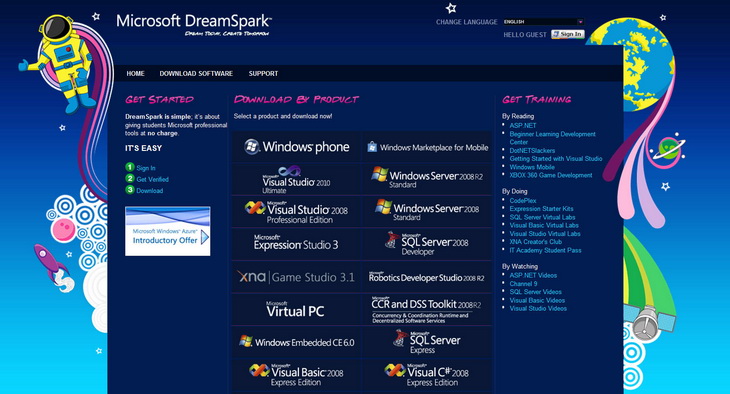Watch Visual Basic Videos link
Screen dimensions: 730x394
(537, 300)
